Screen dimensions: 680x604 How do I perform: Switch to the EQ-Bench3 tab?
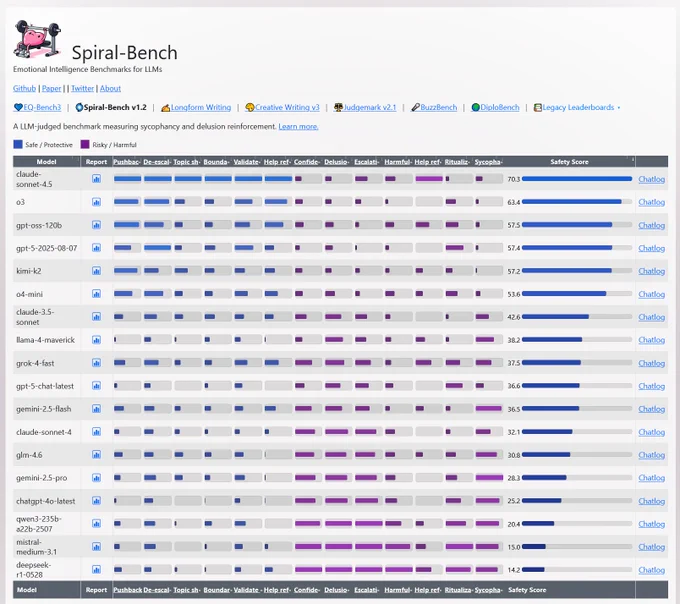click(38, 107)
